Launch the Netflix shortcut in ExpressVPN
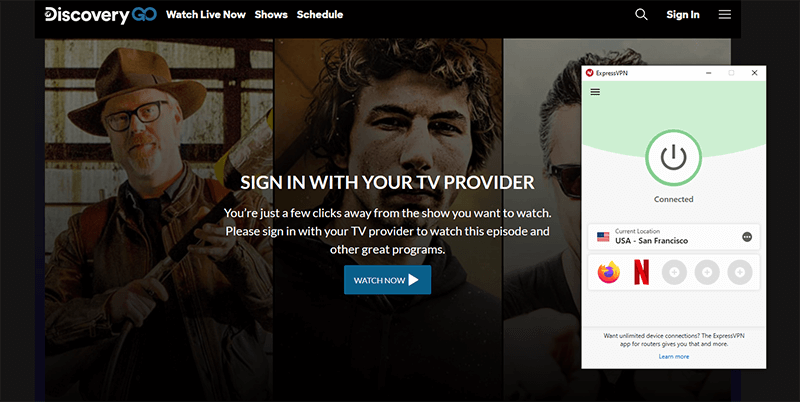The width and height of the screenshot is (800, 402). click(x=641, y=272)
